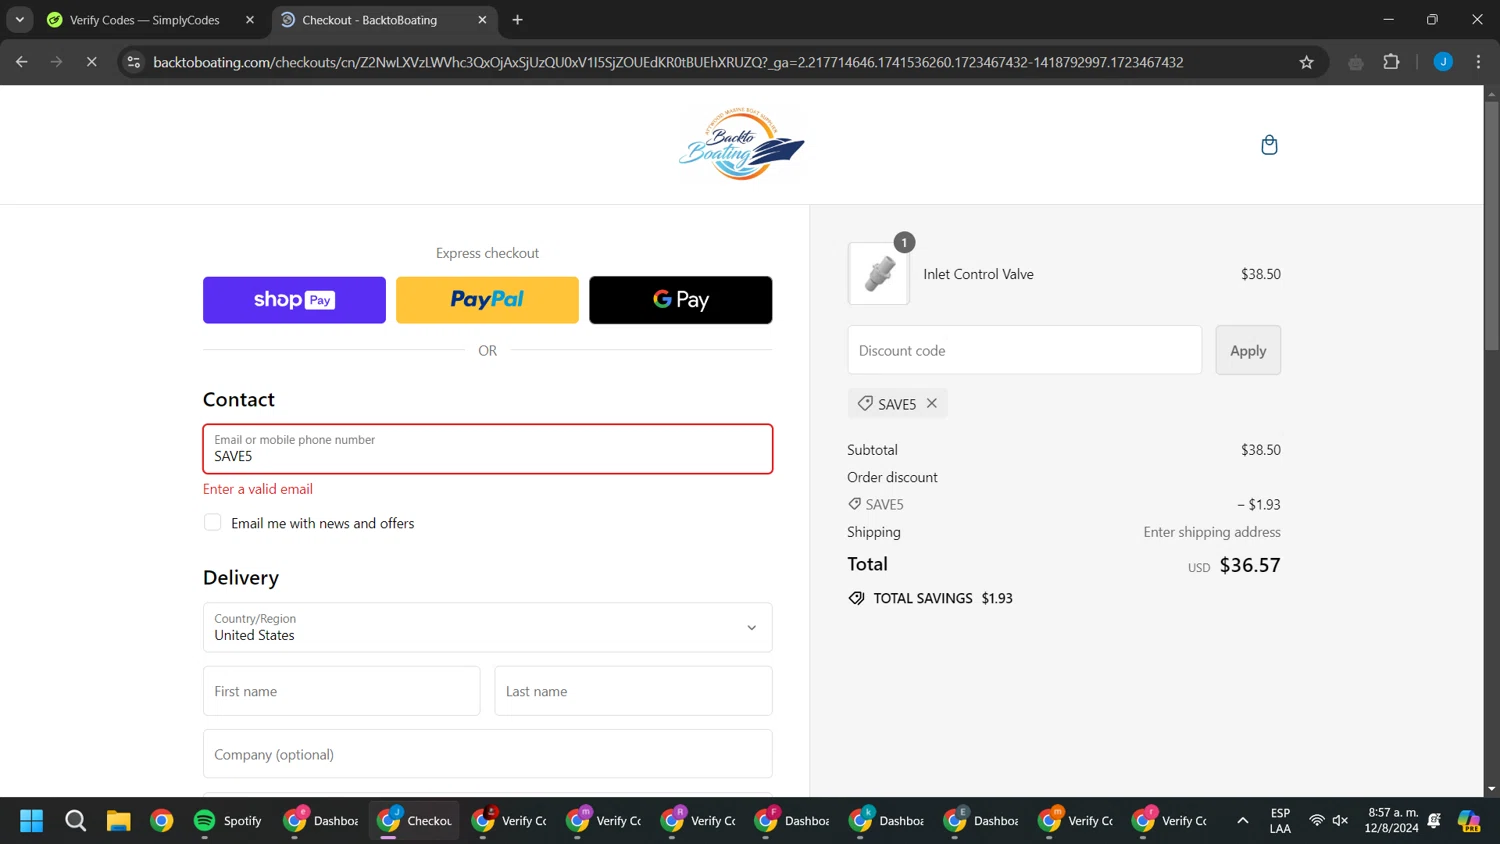Enable Email me with news and offers

[x=212, y=522]
